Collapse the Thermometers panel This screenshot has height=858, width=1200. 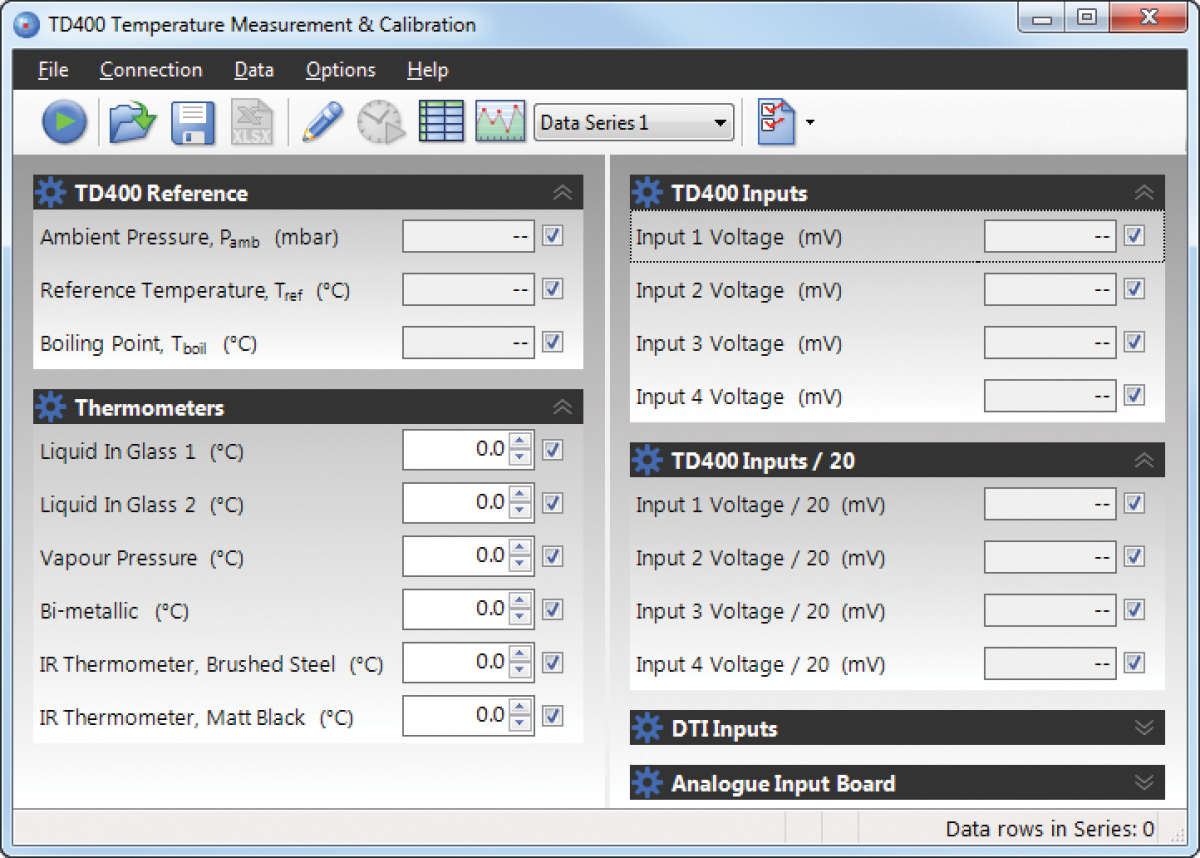[x=562, y=407]
